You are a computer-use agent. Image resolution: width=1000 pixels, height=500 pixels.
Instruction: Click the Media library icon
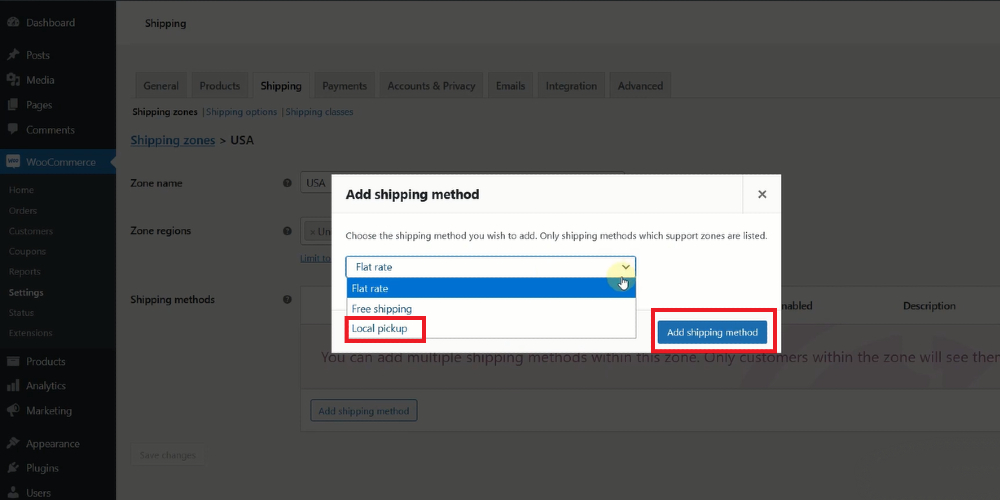[x=13, y=80]
